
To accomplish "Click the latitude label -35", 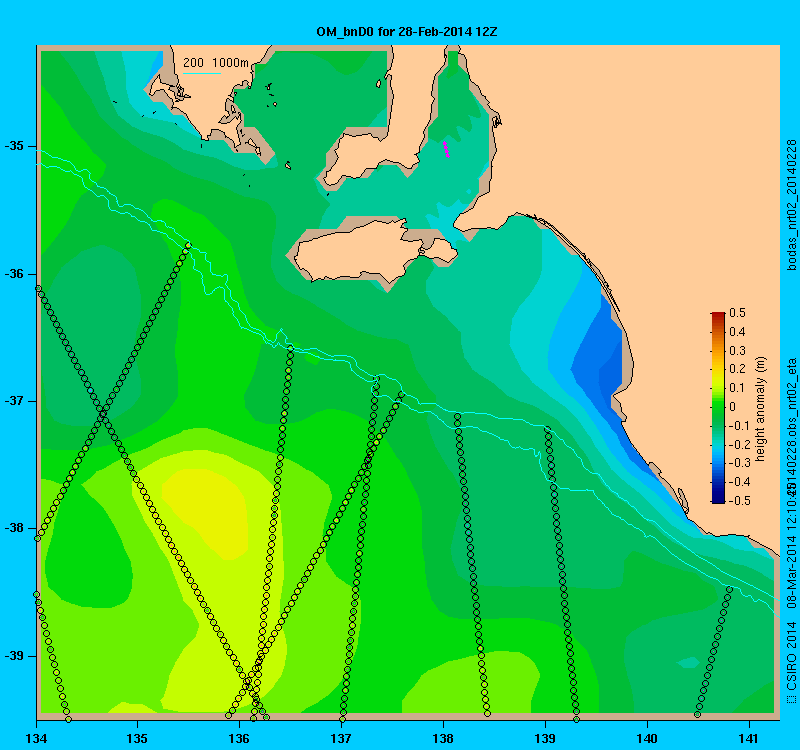I will (x=14, y=146).
